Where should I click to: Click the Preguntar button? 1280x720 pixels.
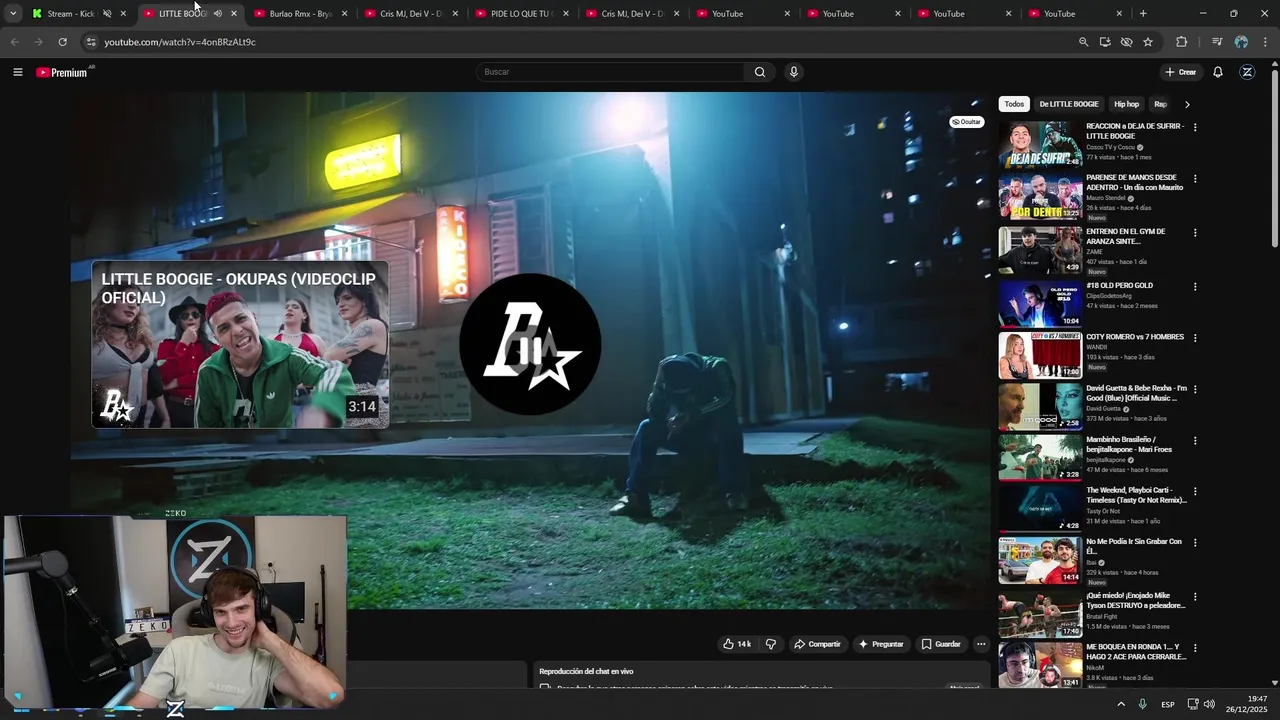pyautogui.click(x=881, y=644)
